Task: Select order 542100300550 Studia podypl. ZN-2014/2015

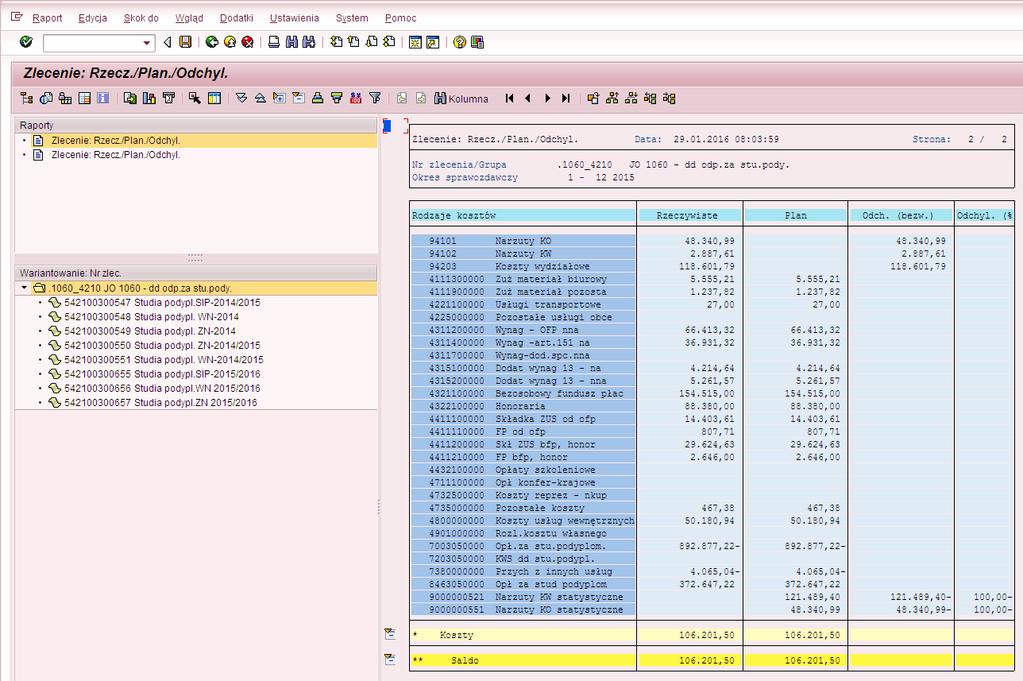Action: tap(162, 346)
